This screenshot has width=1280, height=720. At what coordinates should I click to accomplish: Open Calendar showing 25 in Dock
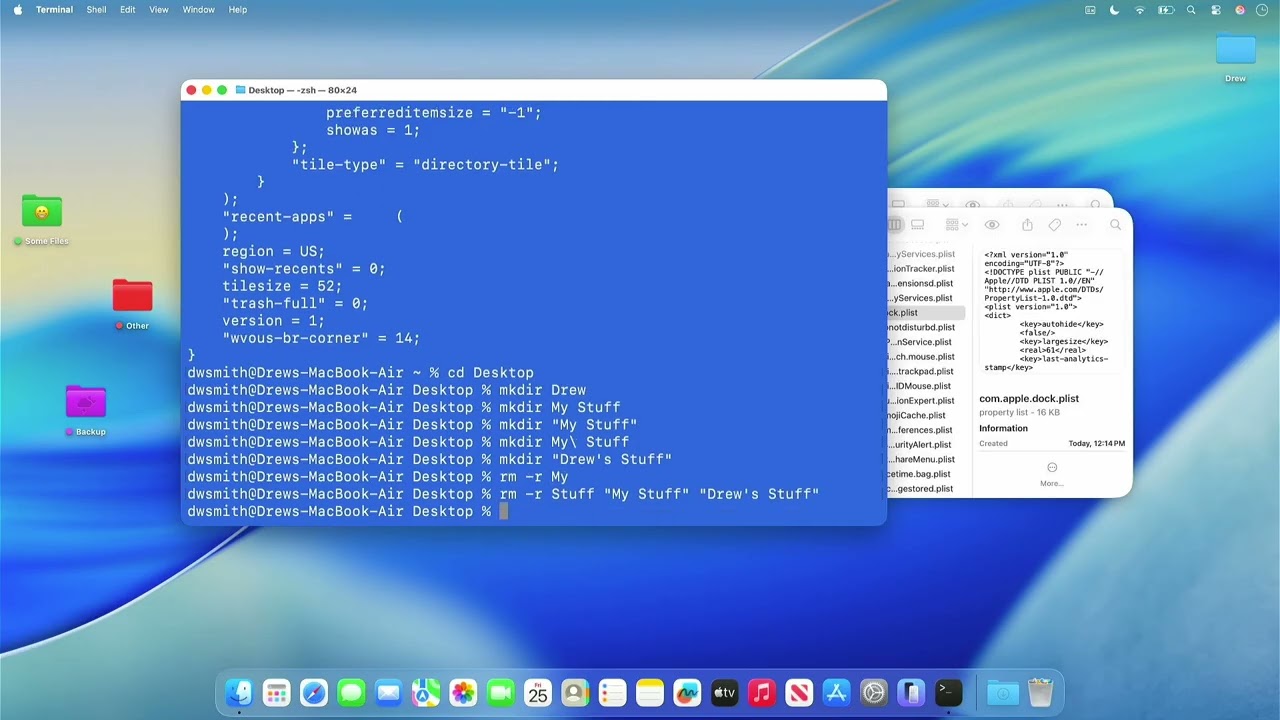pyautogui.click(x=538, y=692)
